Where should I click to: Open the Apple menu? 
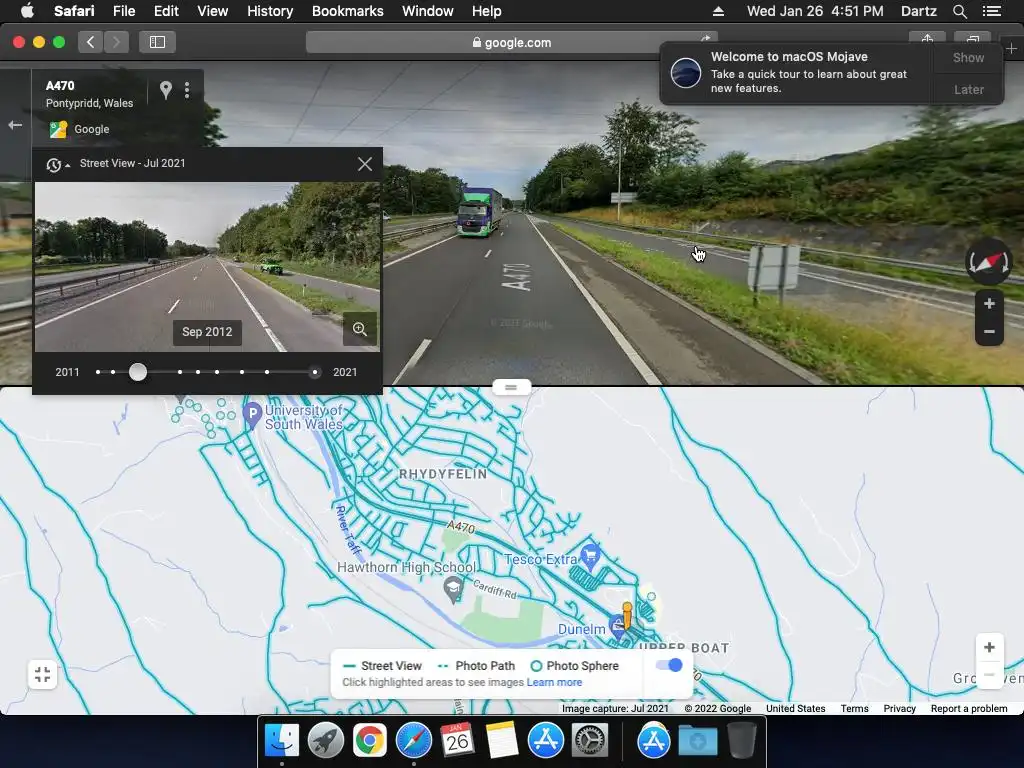tap(27, 11)
